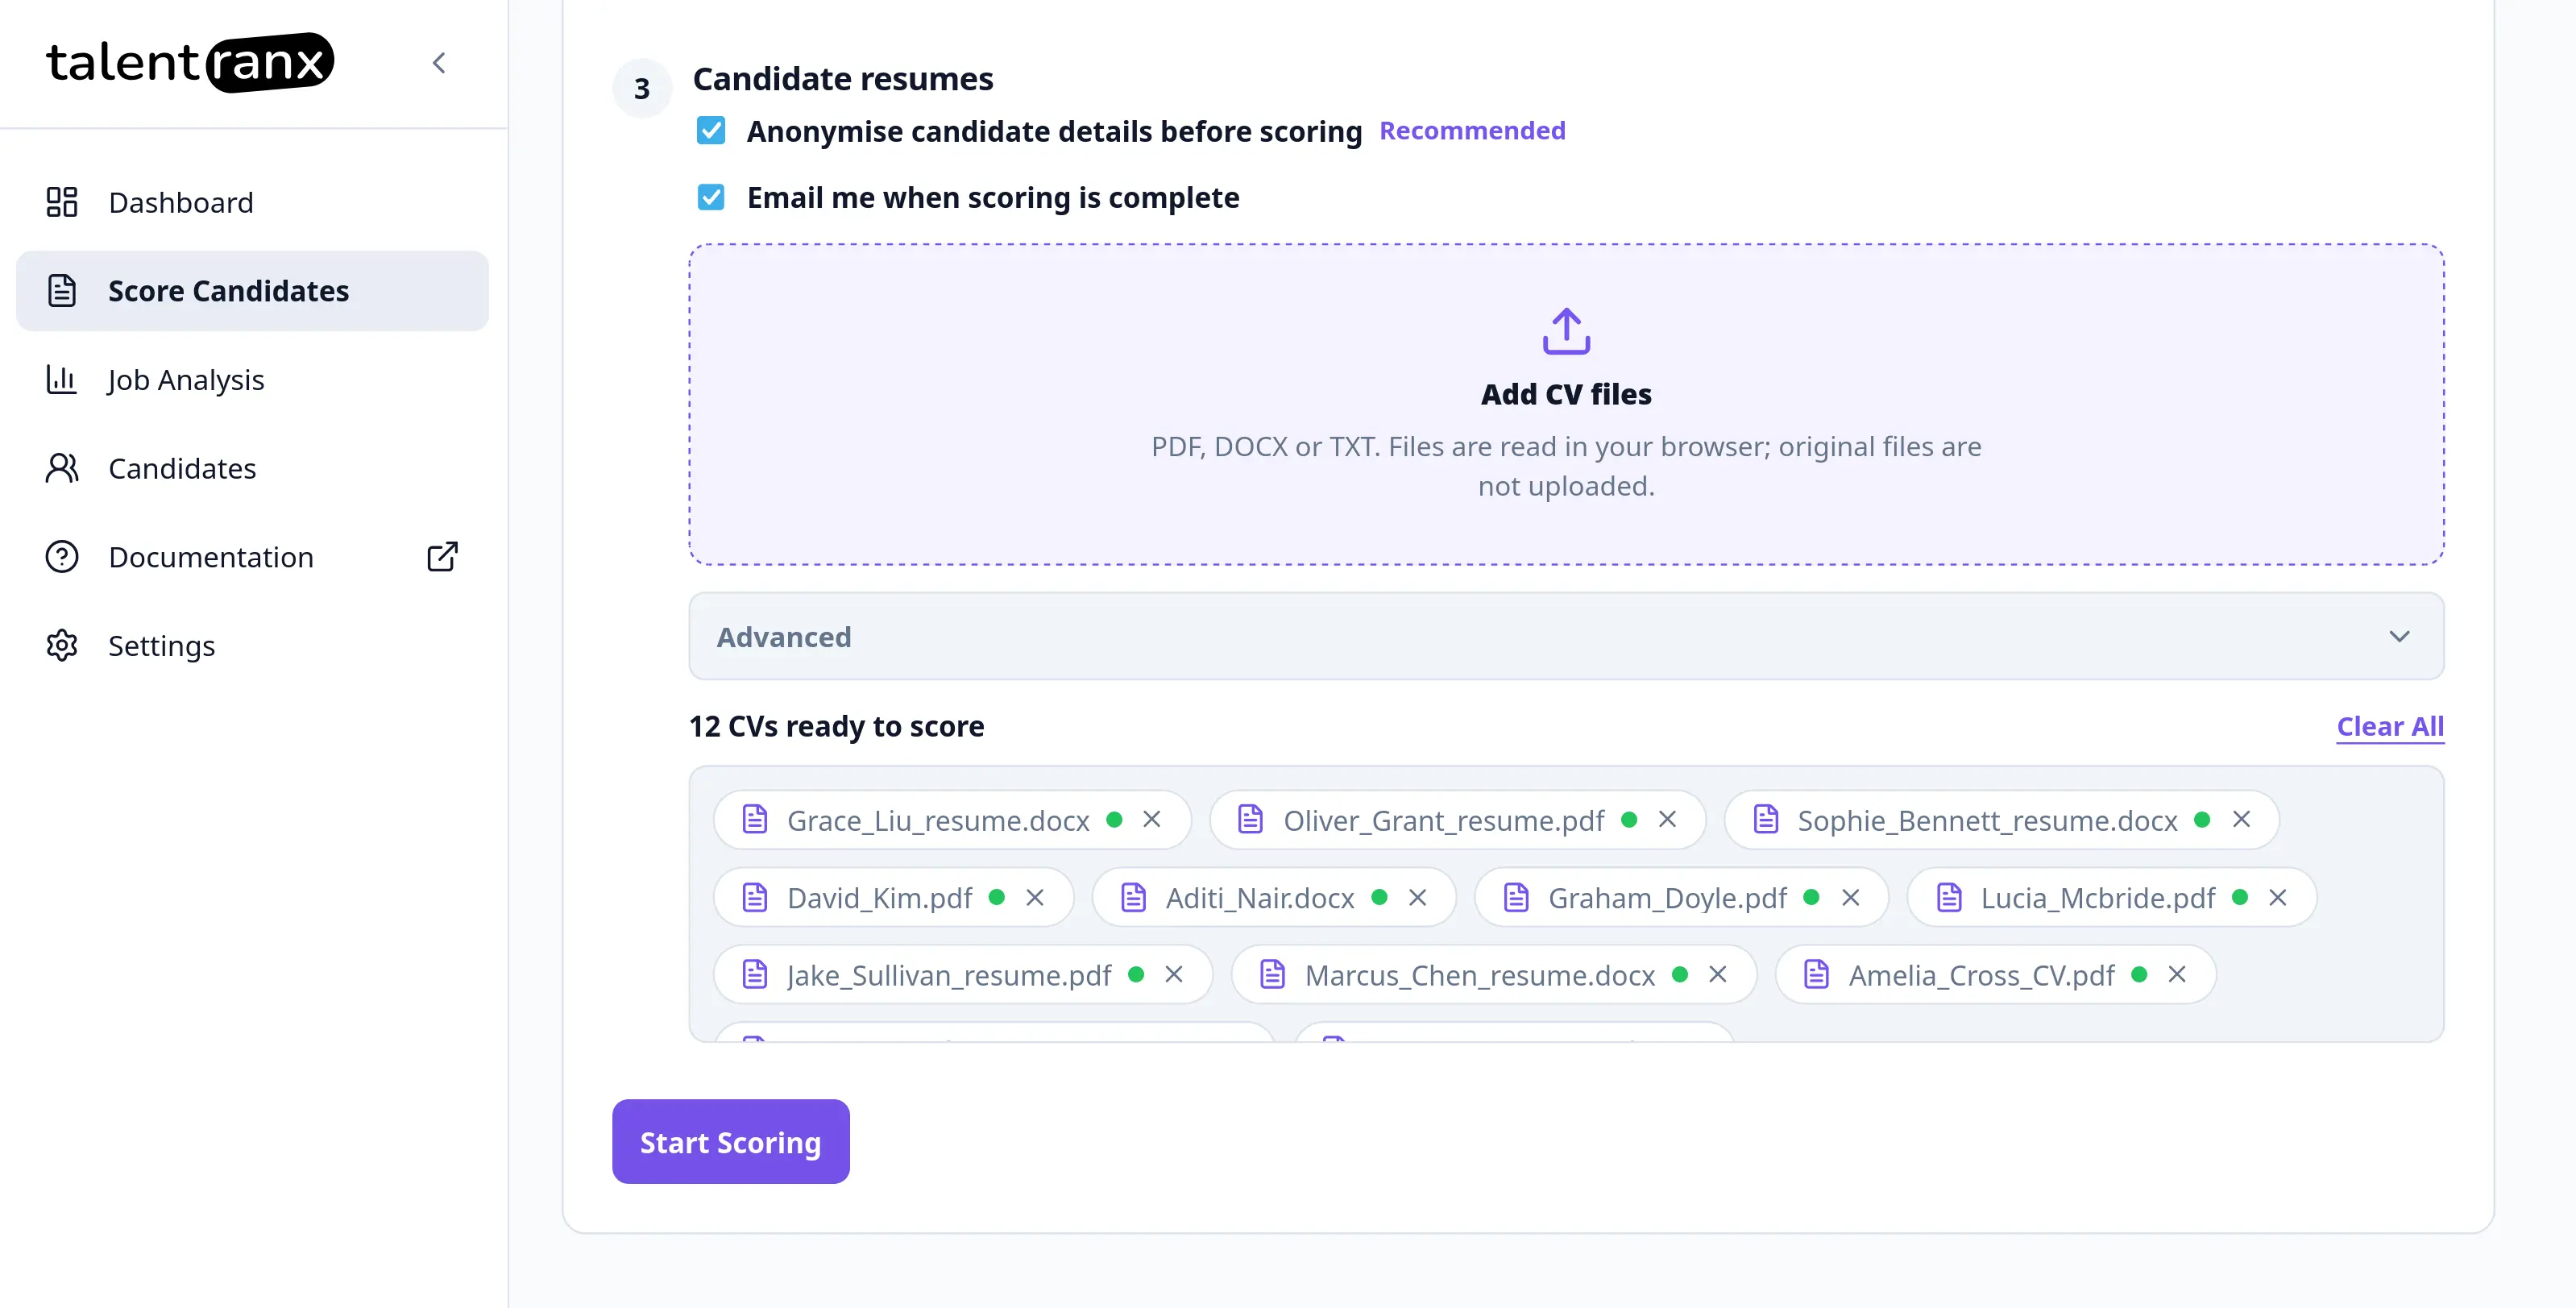This screenshot has height=1308, width=2576.
Task: Click the upload icon in drop zone
Action: [x=1566, y=331]
